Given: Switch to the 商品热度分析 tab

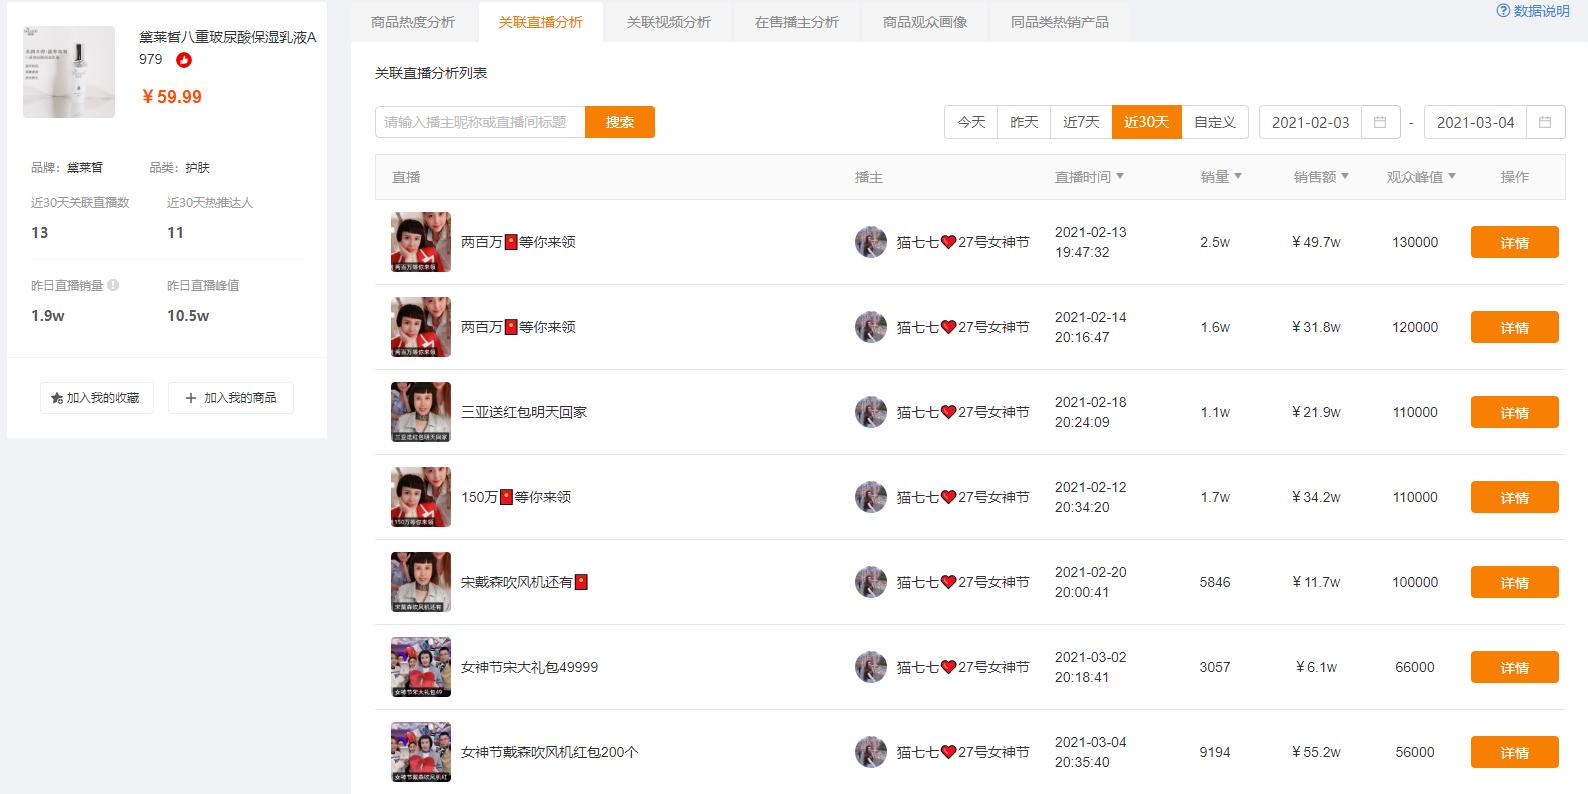Looking at the screenshot, I should coord(413,21).
